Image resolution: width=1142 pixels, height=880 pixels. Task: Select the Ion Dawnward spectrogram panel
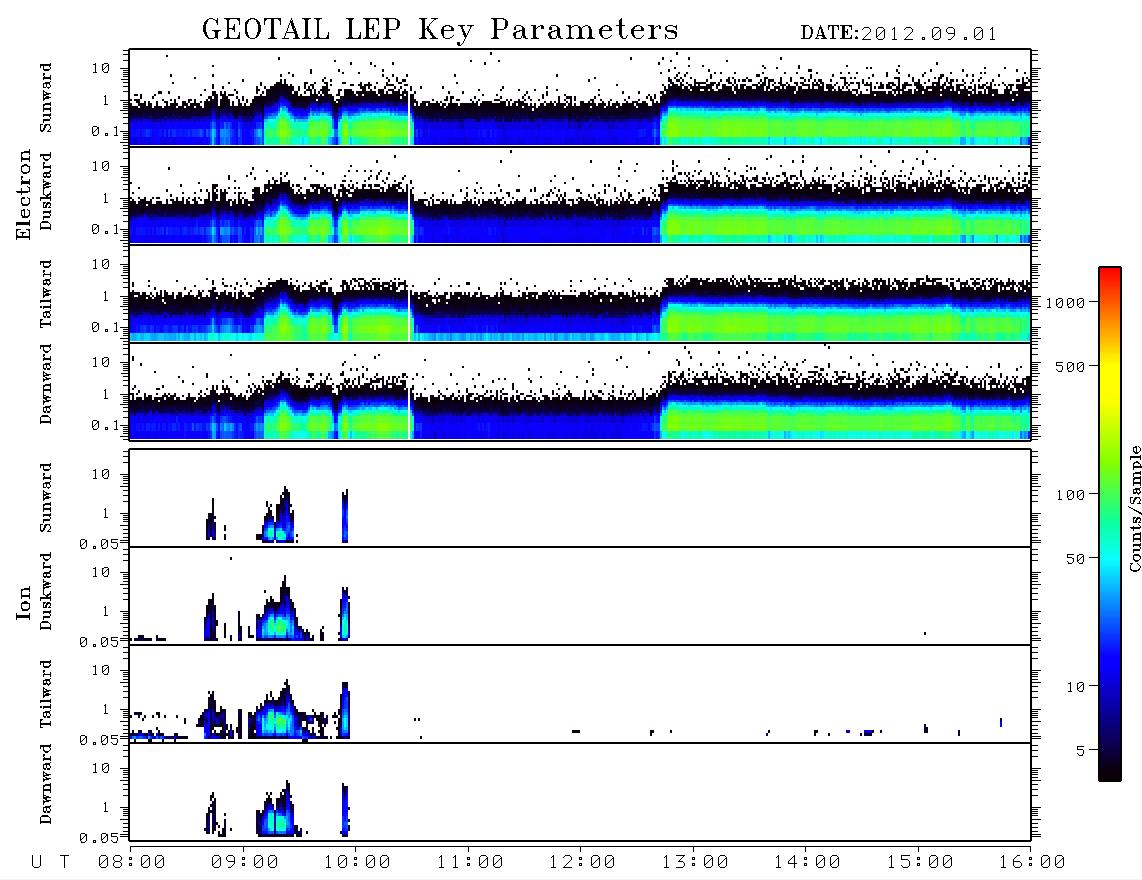(580, 792)
